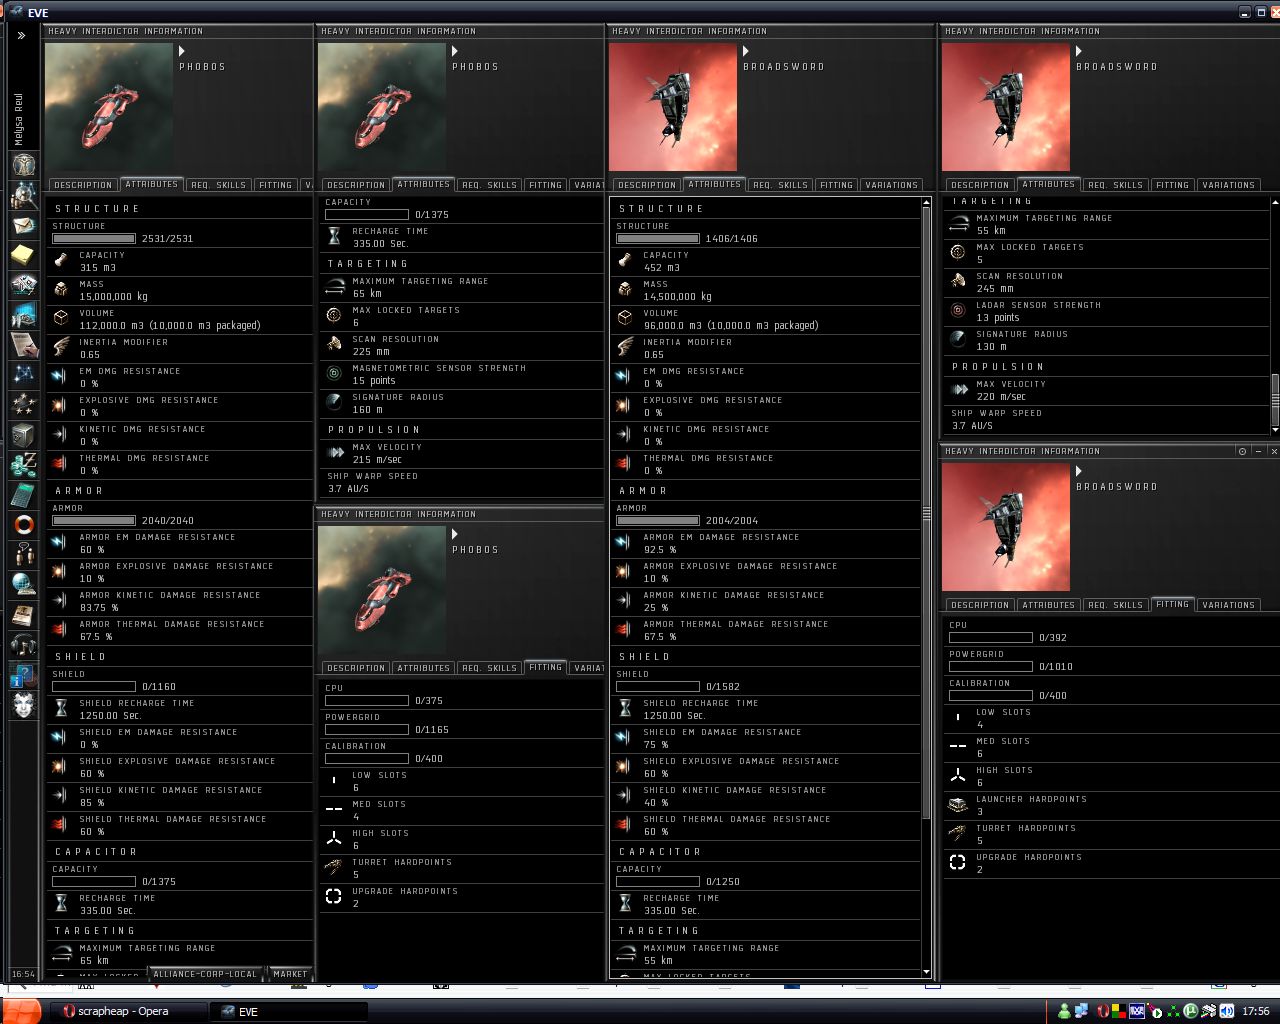Image resolution: width=1280 pixels, height=1024 pixels.
Task: Expand the sidebar with the double-chevron
Action: 21,35
